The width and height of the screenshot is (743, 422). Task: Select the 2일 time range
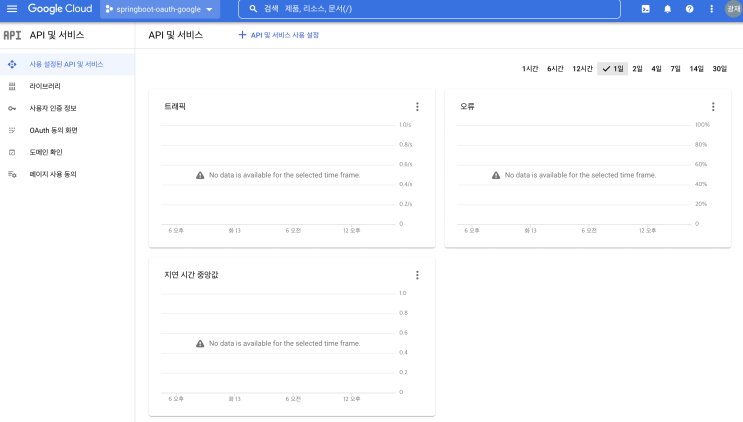tap(637, 69)
